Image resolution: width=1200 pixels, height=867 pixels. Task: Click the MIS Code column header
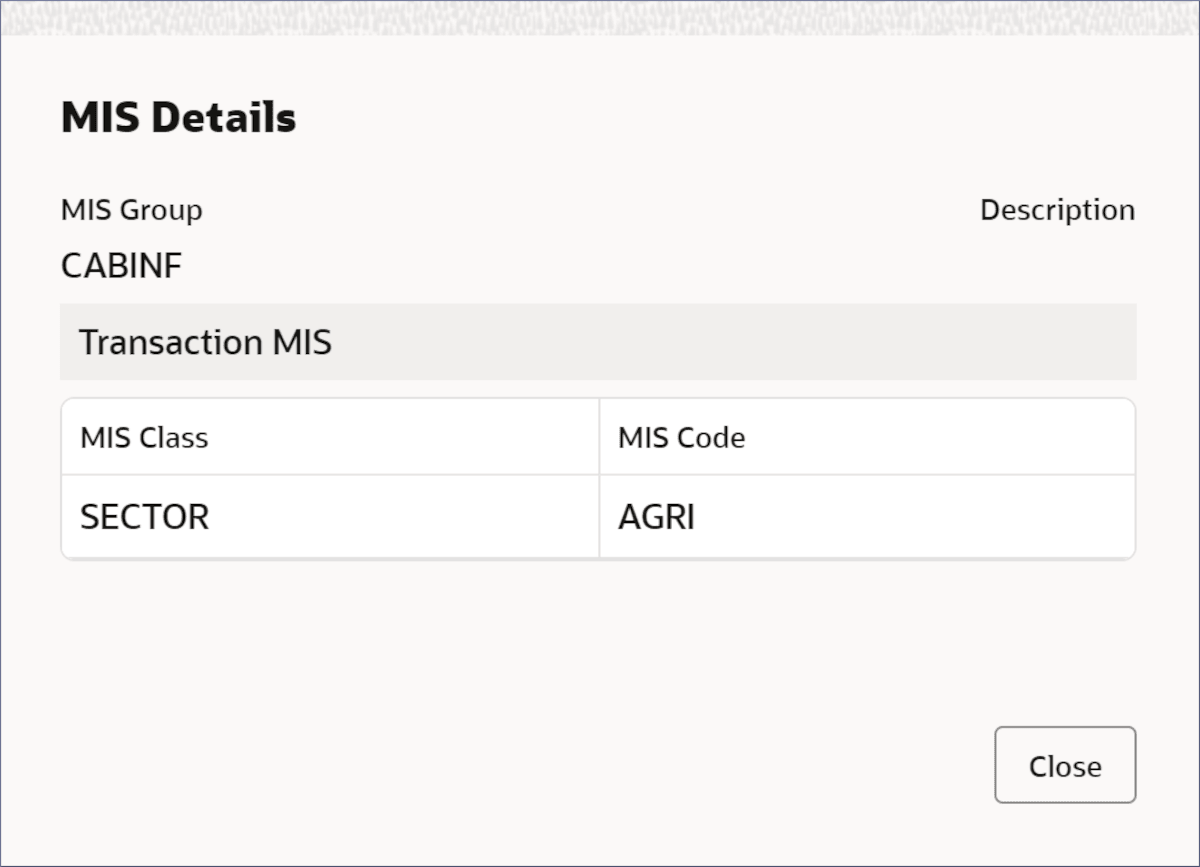click(681, 438)
